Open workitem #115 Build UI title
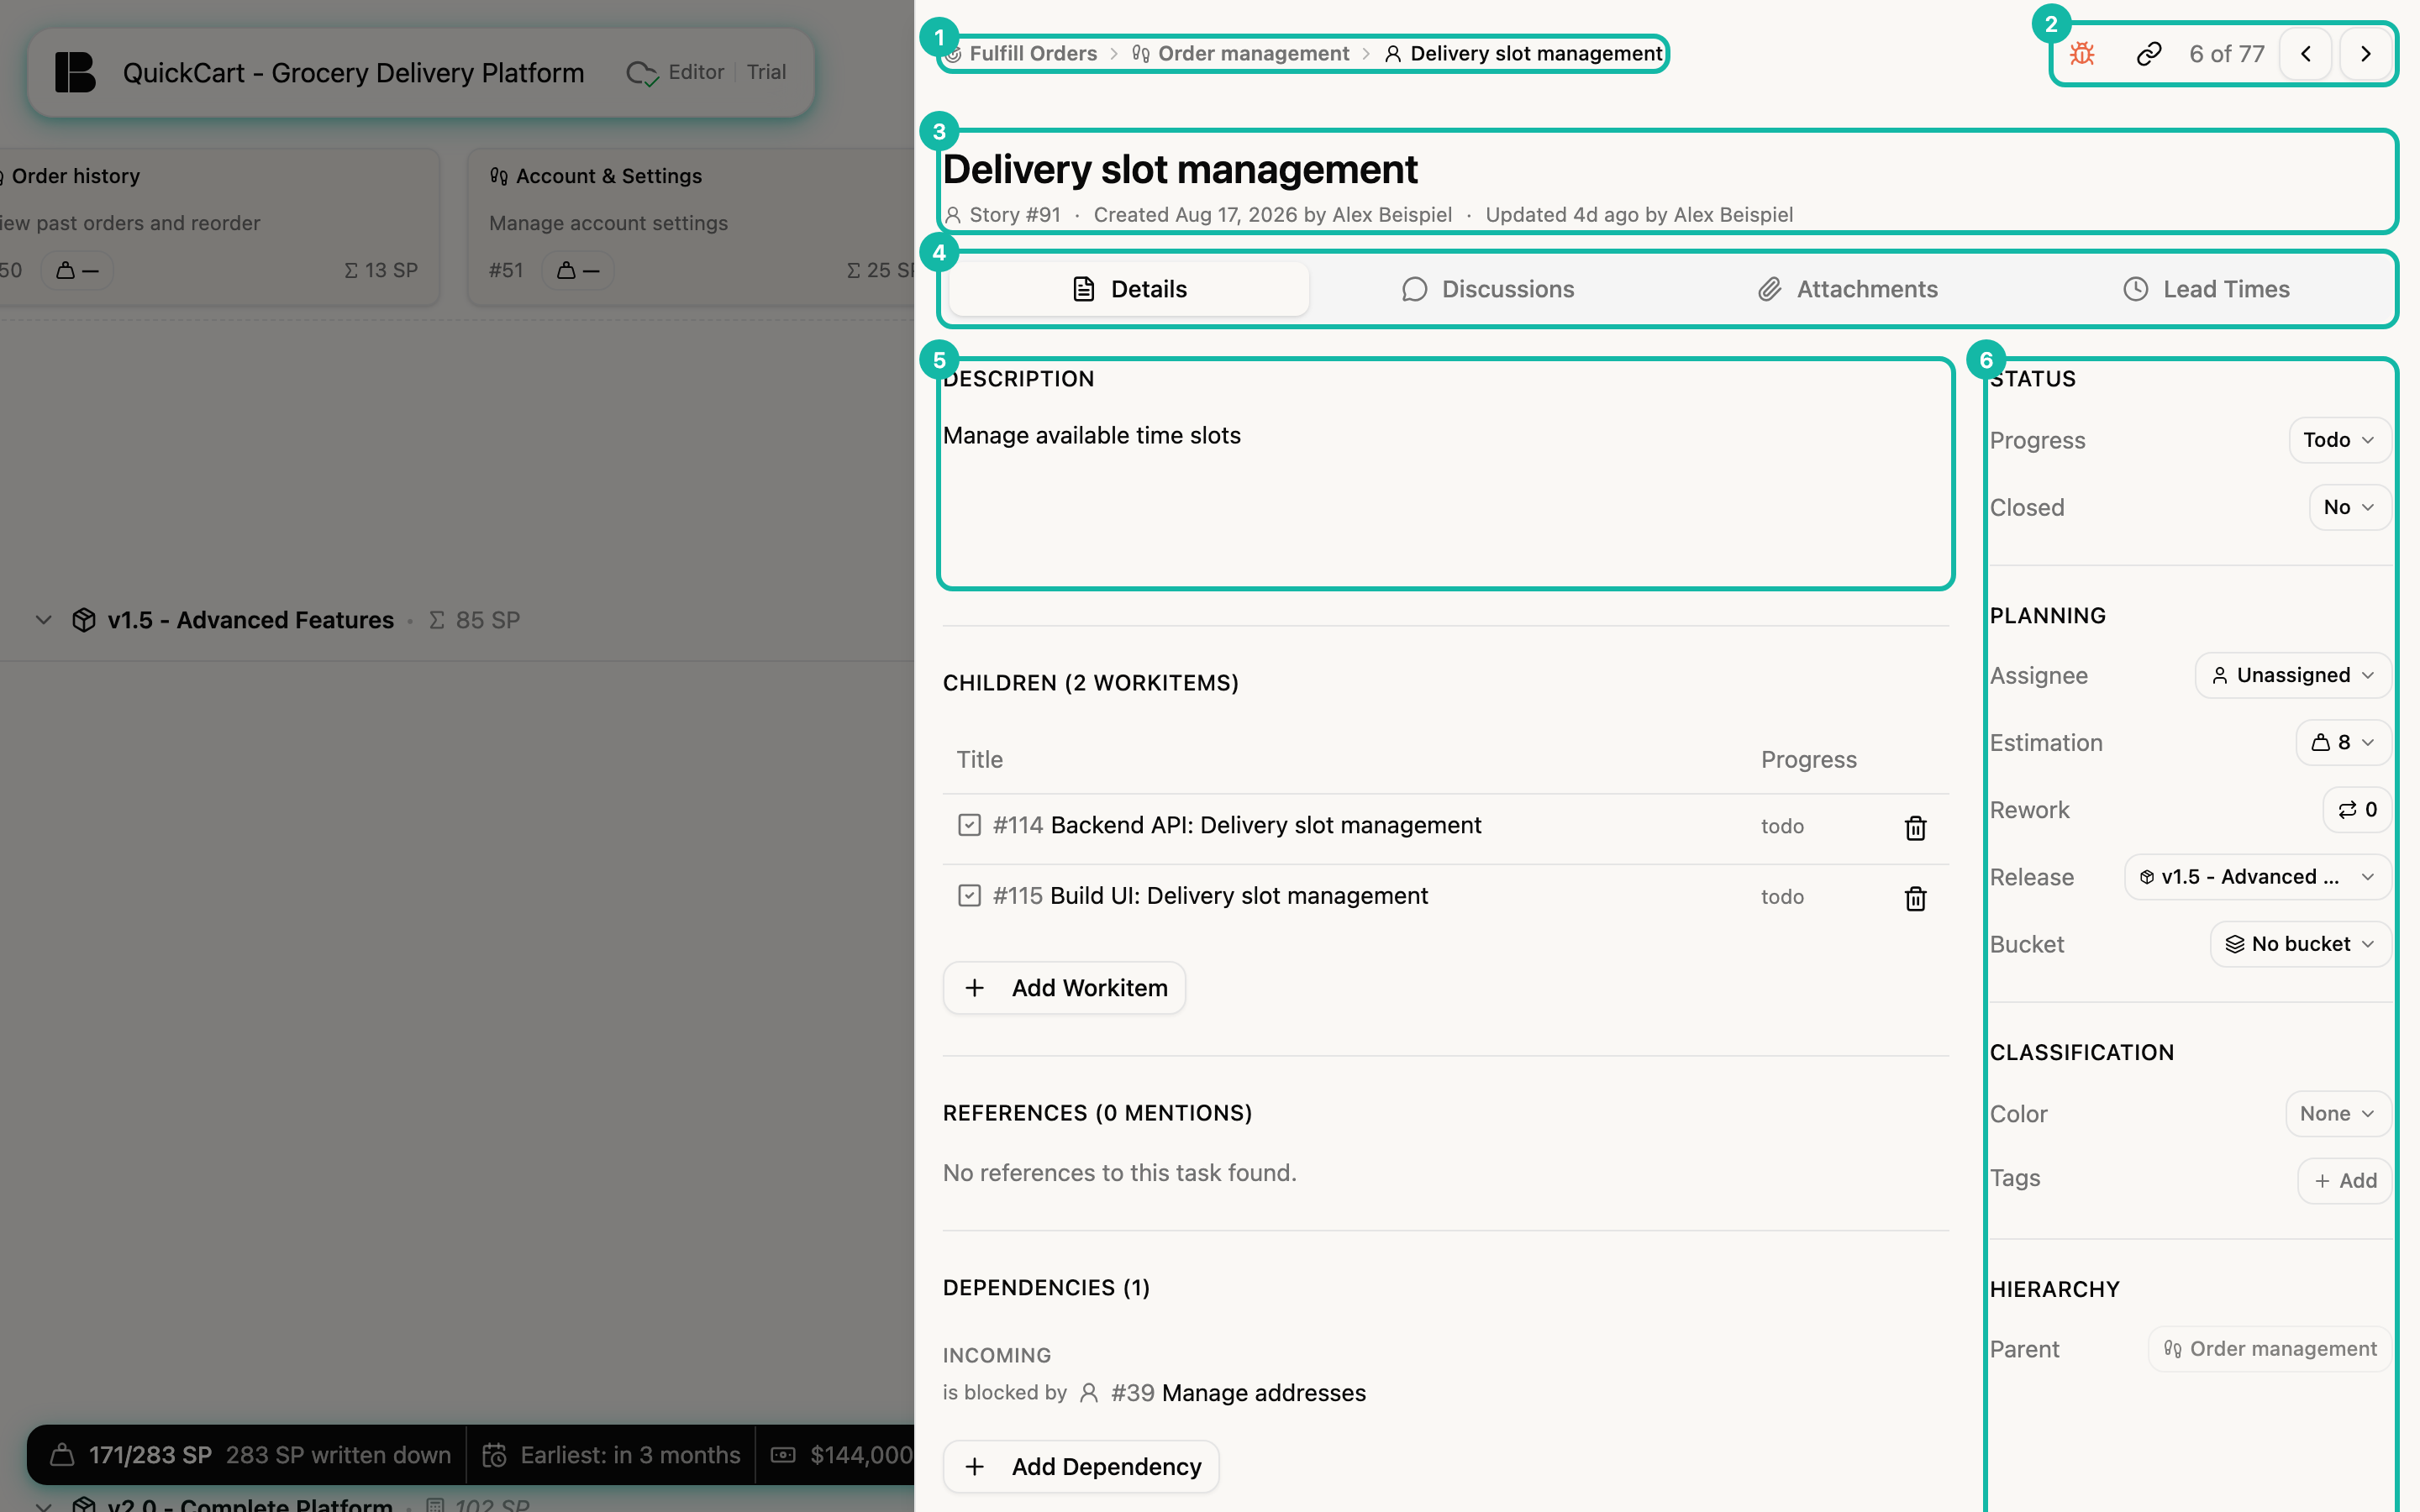2420x1512 pixels. click(1238, 896)
